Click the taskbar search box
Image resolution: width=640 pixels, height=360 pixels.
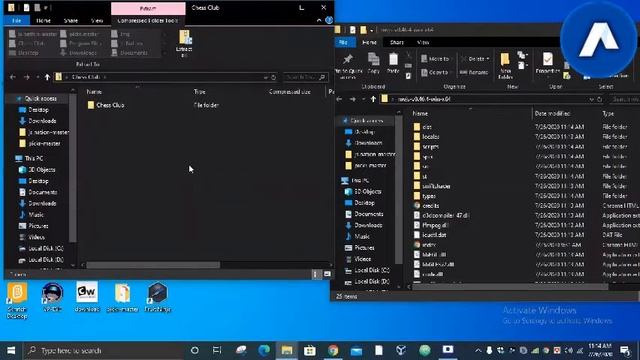(103, 351)
